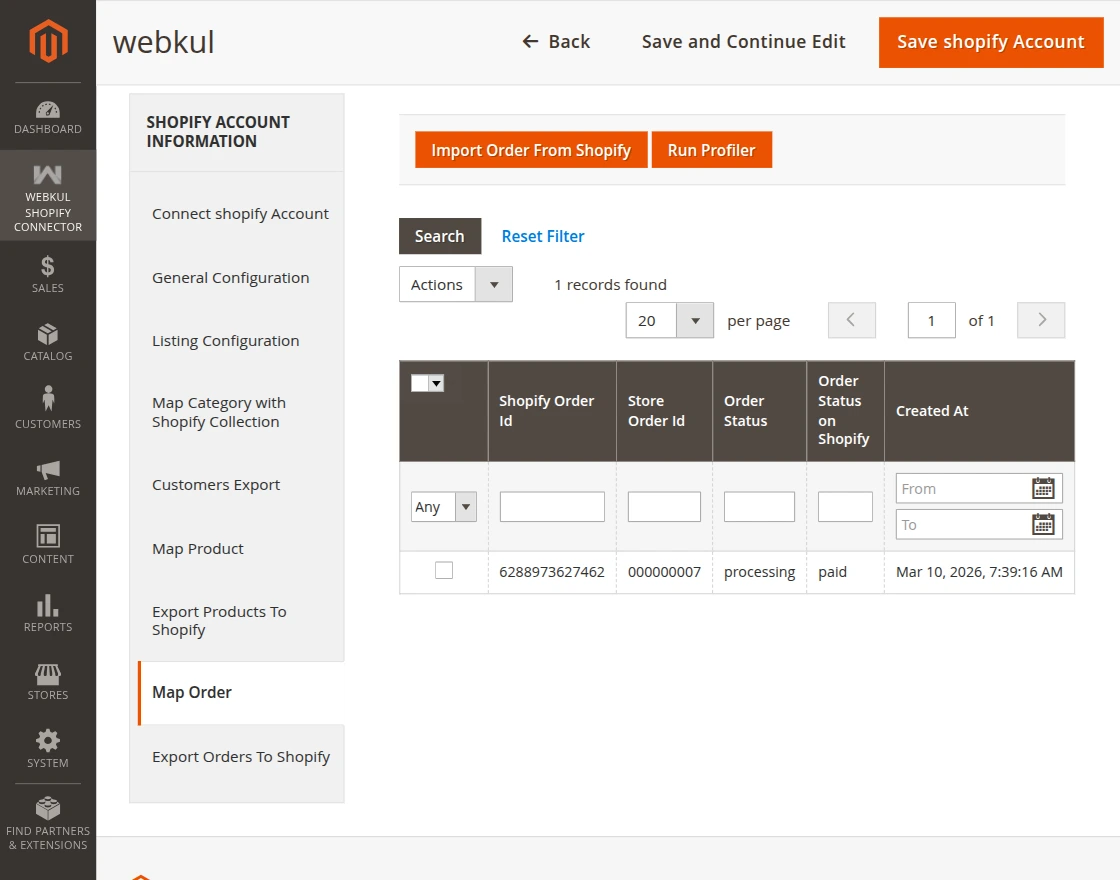This screenshot has width=1120, height=880.
Task: Open calendar for Created At From date
Action: tap(1043, 489)
